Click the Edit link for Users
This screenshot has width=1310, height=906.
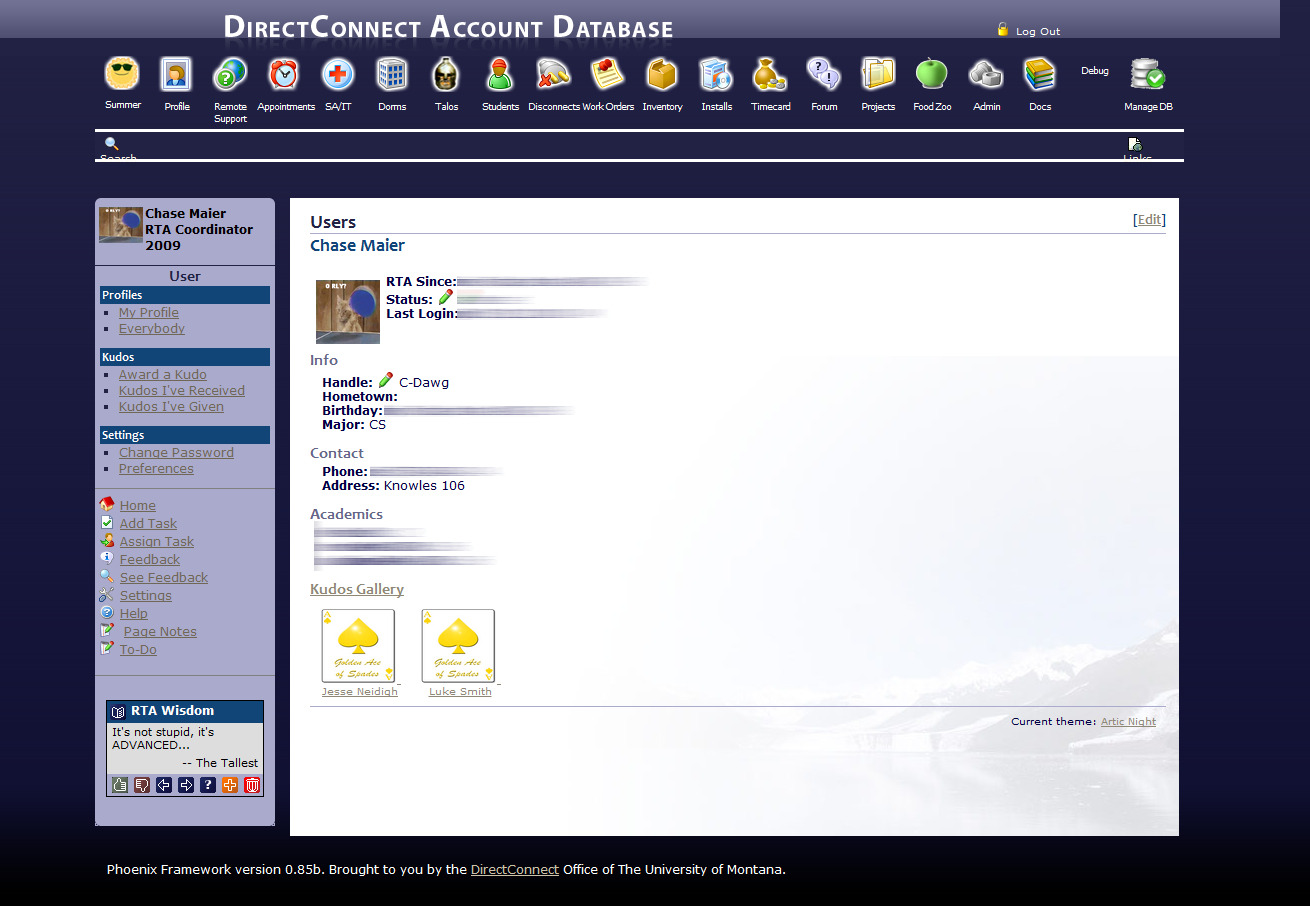(1150, 220)
